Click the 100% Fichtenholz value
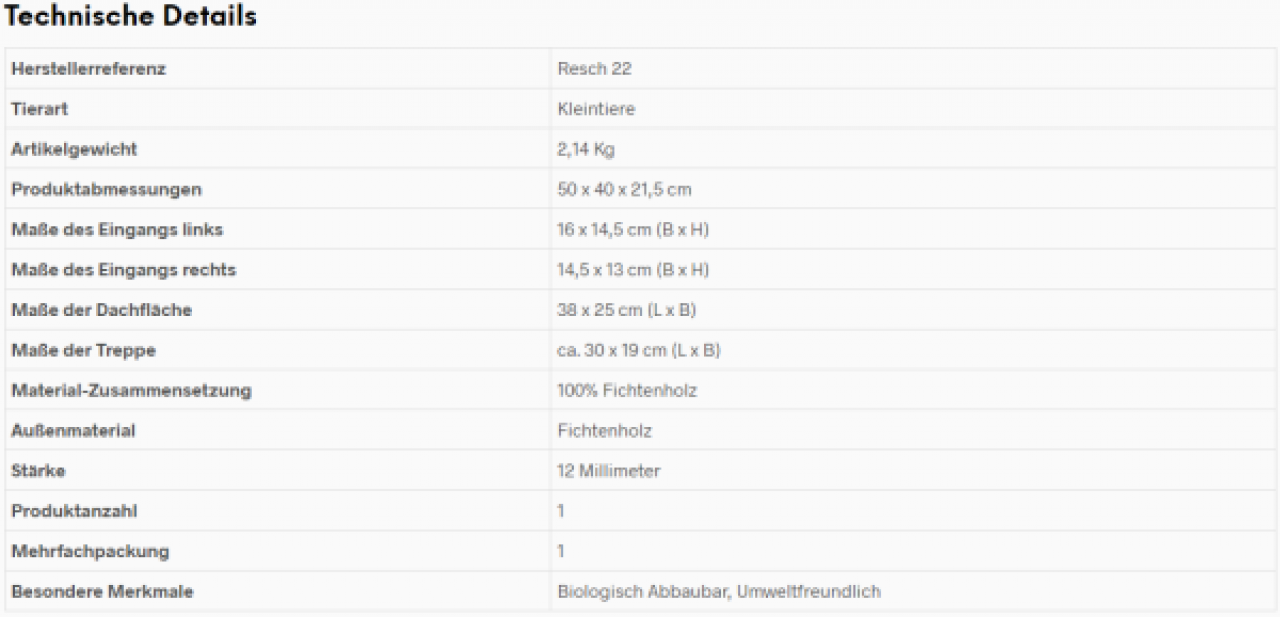This screenshot has width=1280, height=617. click(627, 390)
